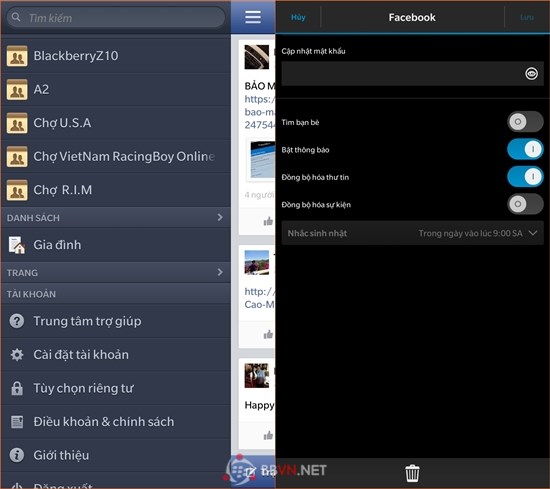Open the Chợ U.S.A group icon

pyautogui.click(x=17, y=123)
